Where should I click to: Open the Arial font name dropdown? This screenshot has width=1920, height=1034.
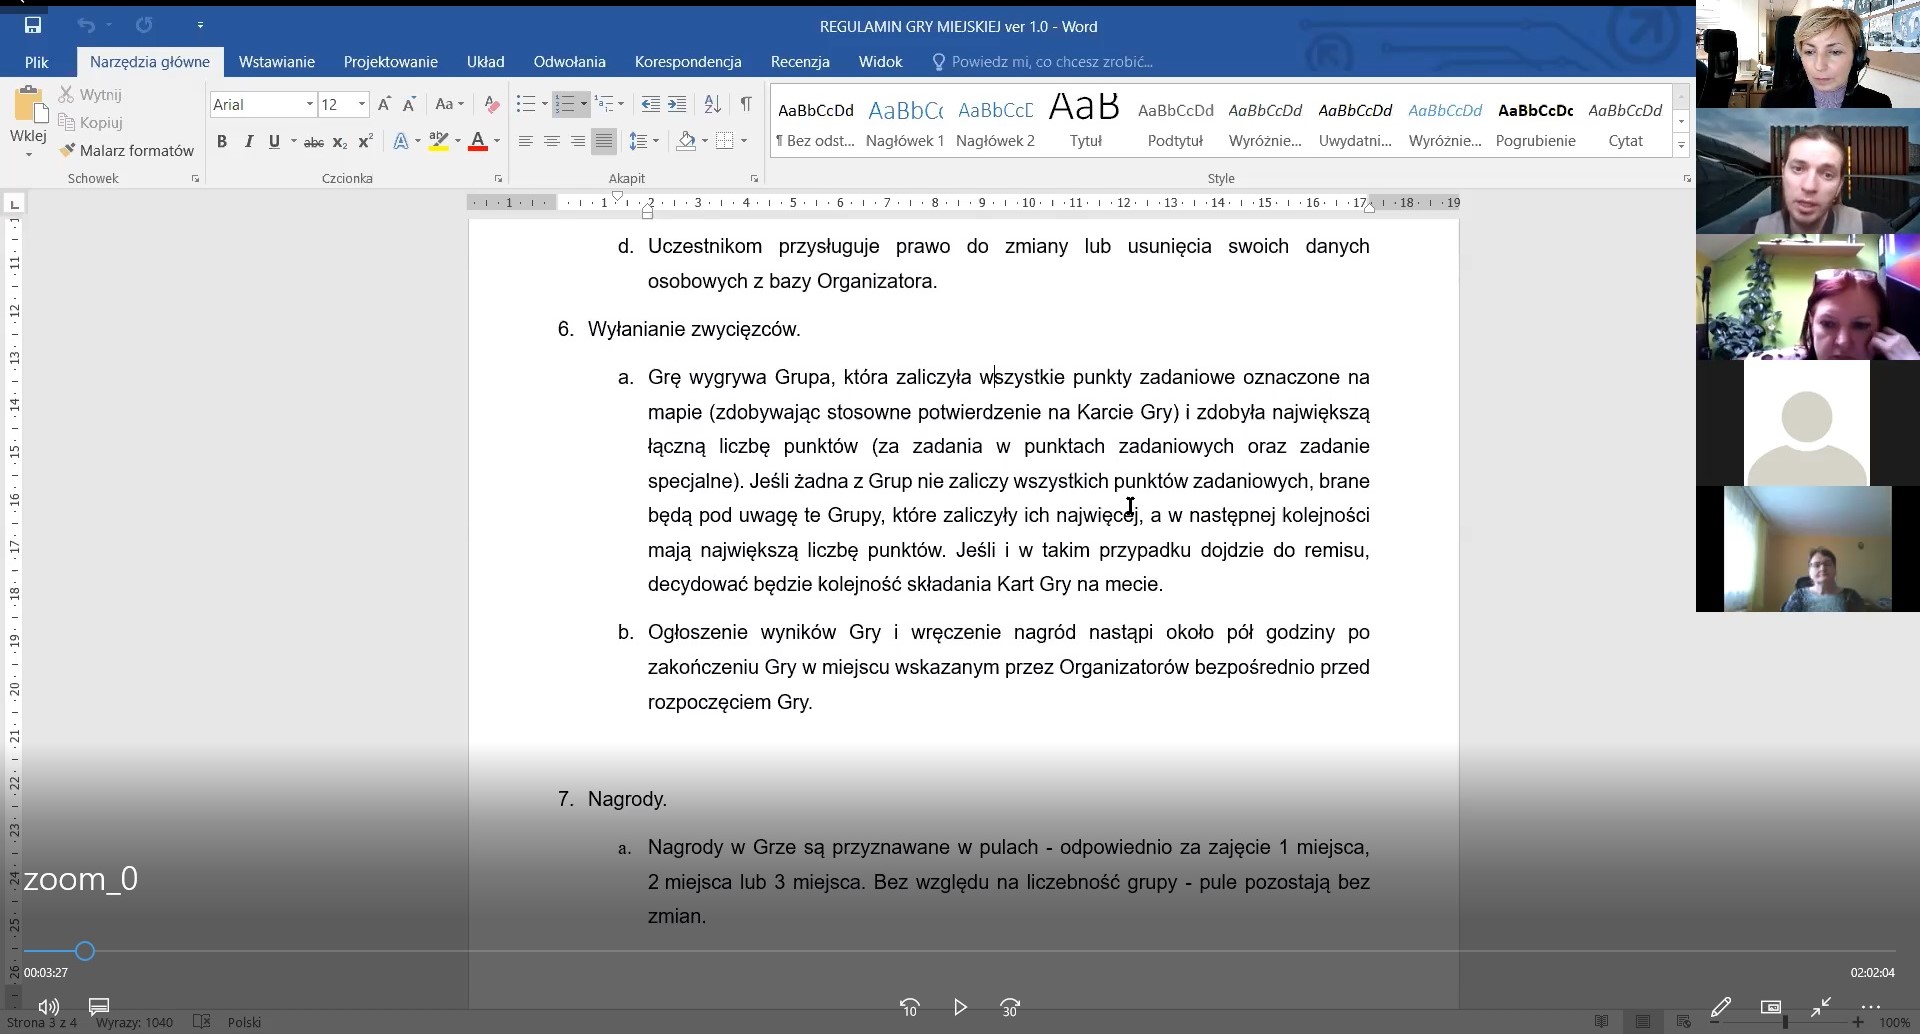click(310, 104)
